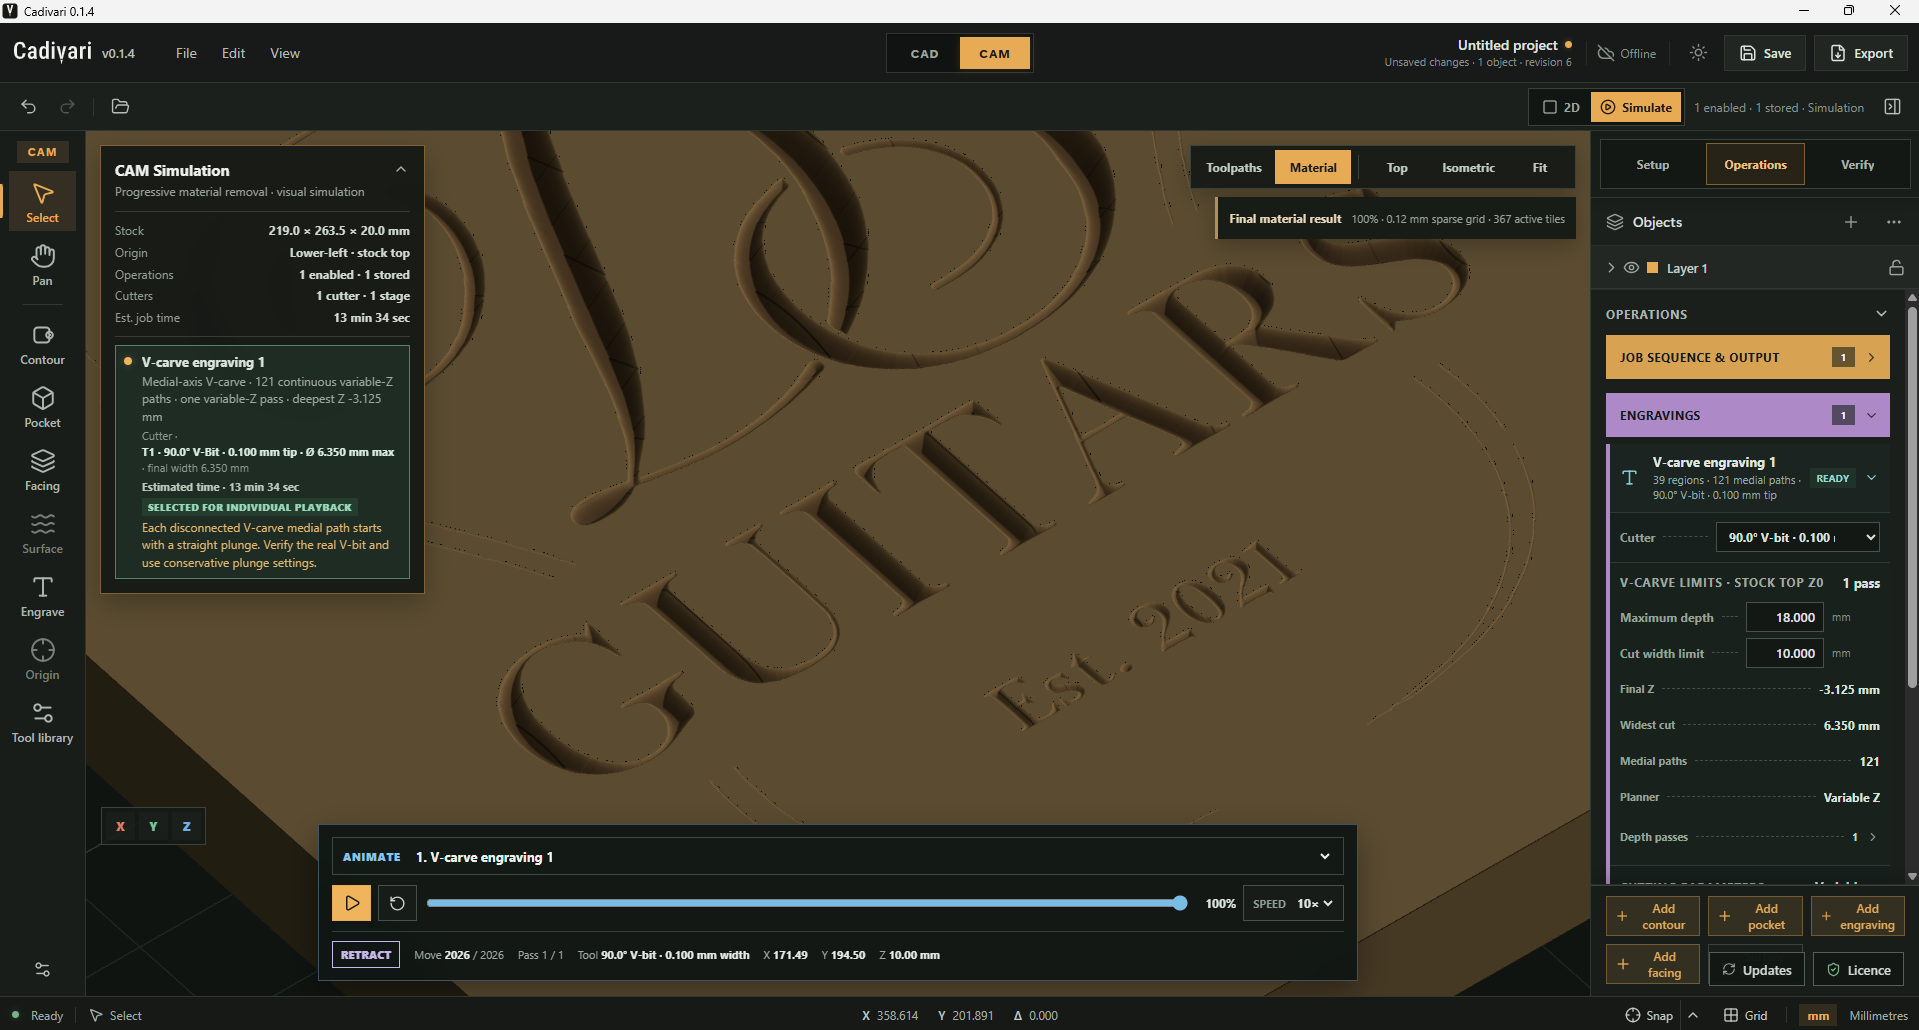Click the X axis view button
The height and width of the screenshot is (1030, 1919).
[x=120, y=826]
